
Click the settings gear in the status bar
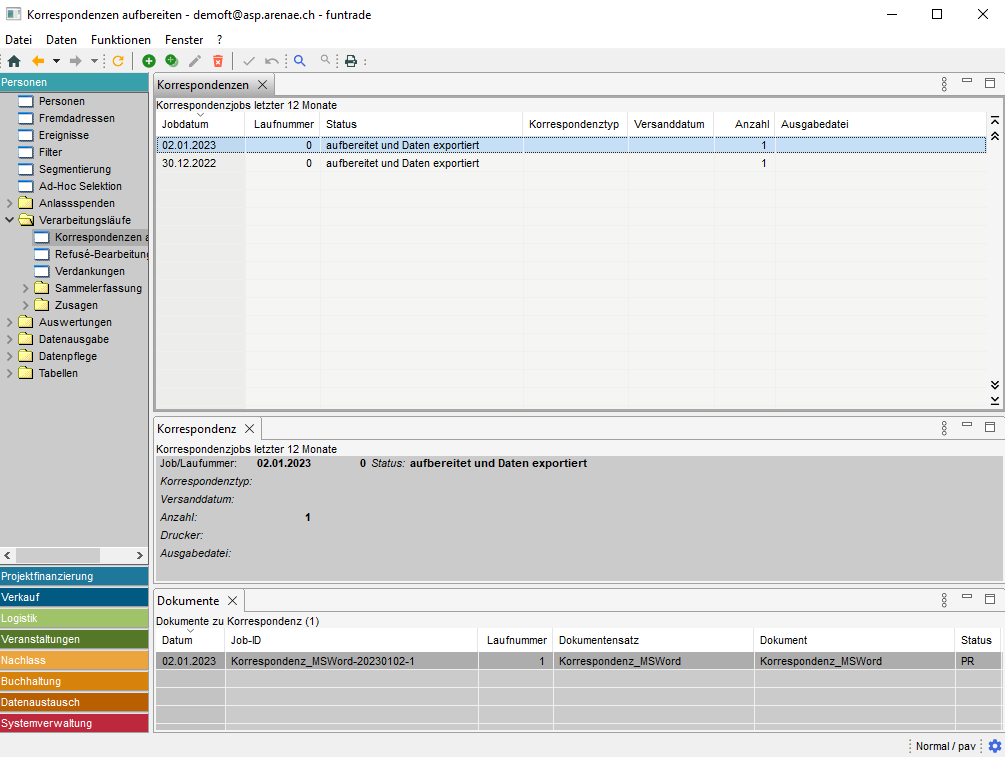pyautogui.click(x=994, y=746)
